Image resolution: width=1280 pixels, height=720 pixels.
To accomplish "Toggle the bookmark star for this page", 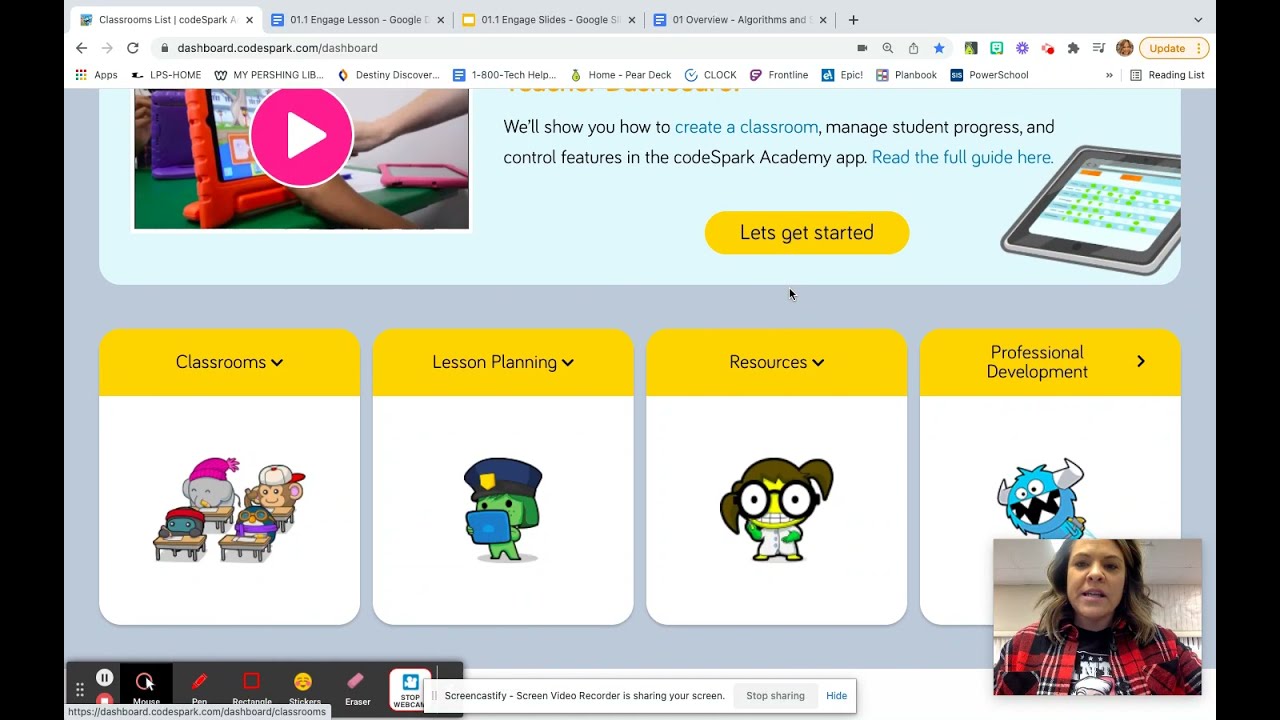I will (x=939, y=48).
